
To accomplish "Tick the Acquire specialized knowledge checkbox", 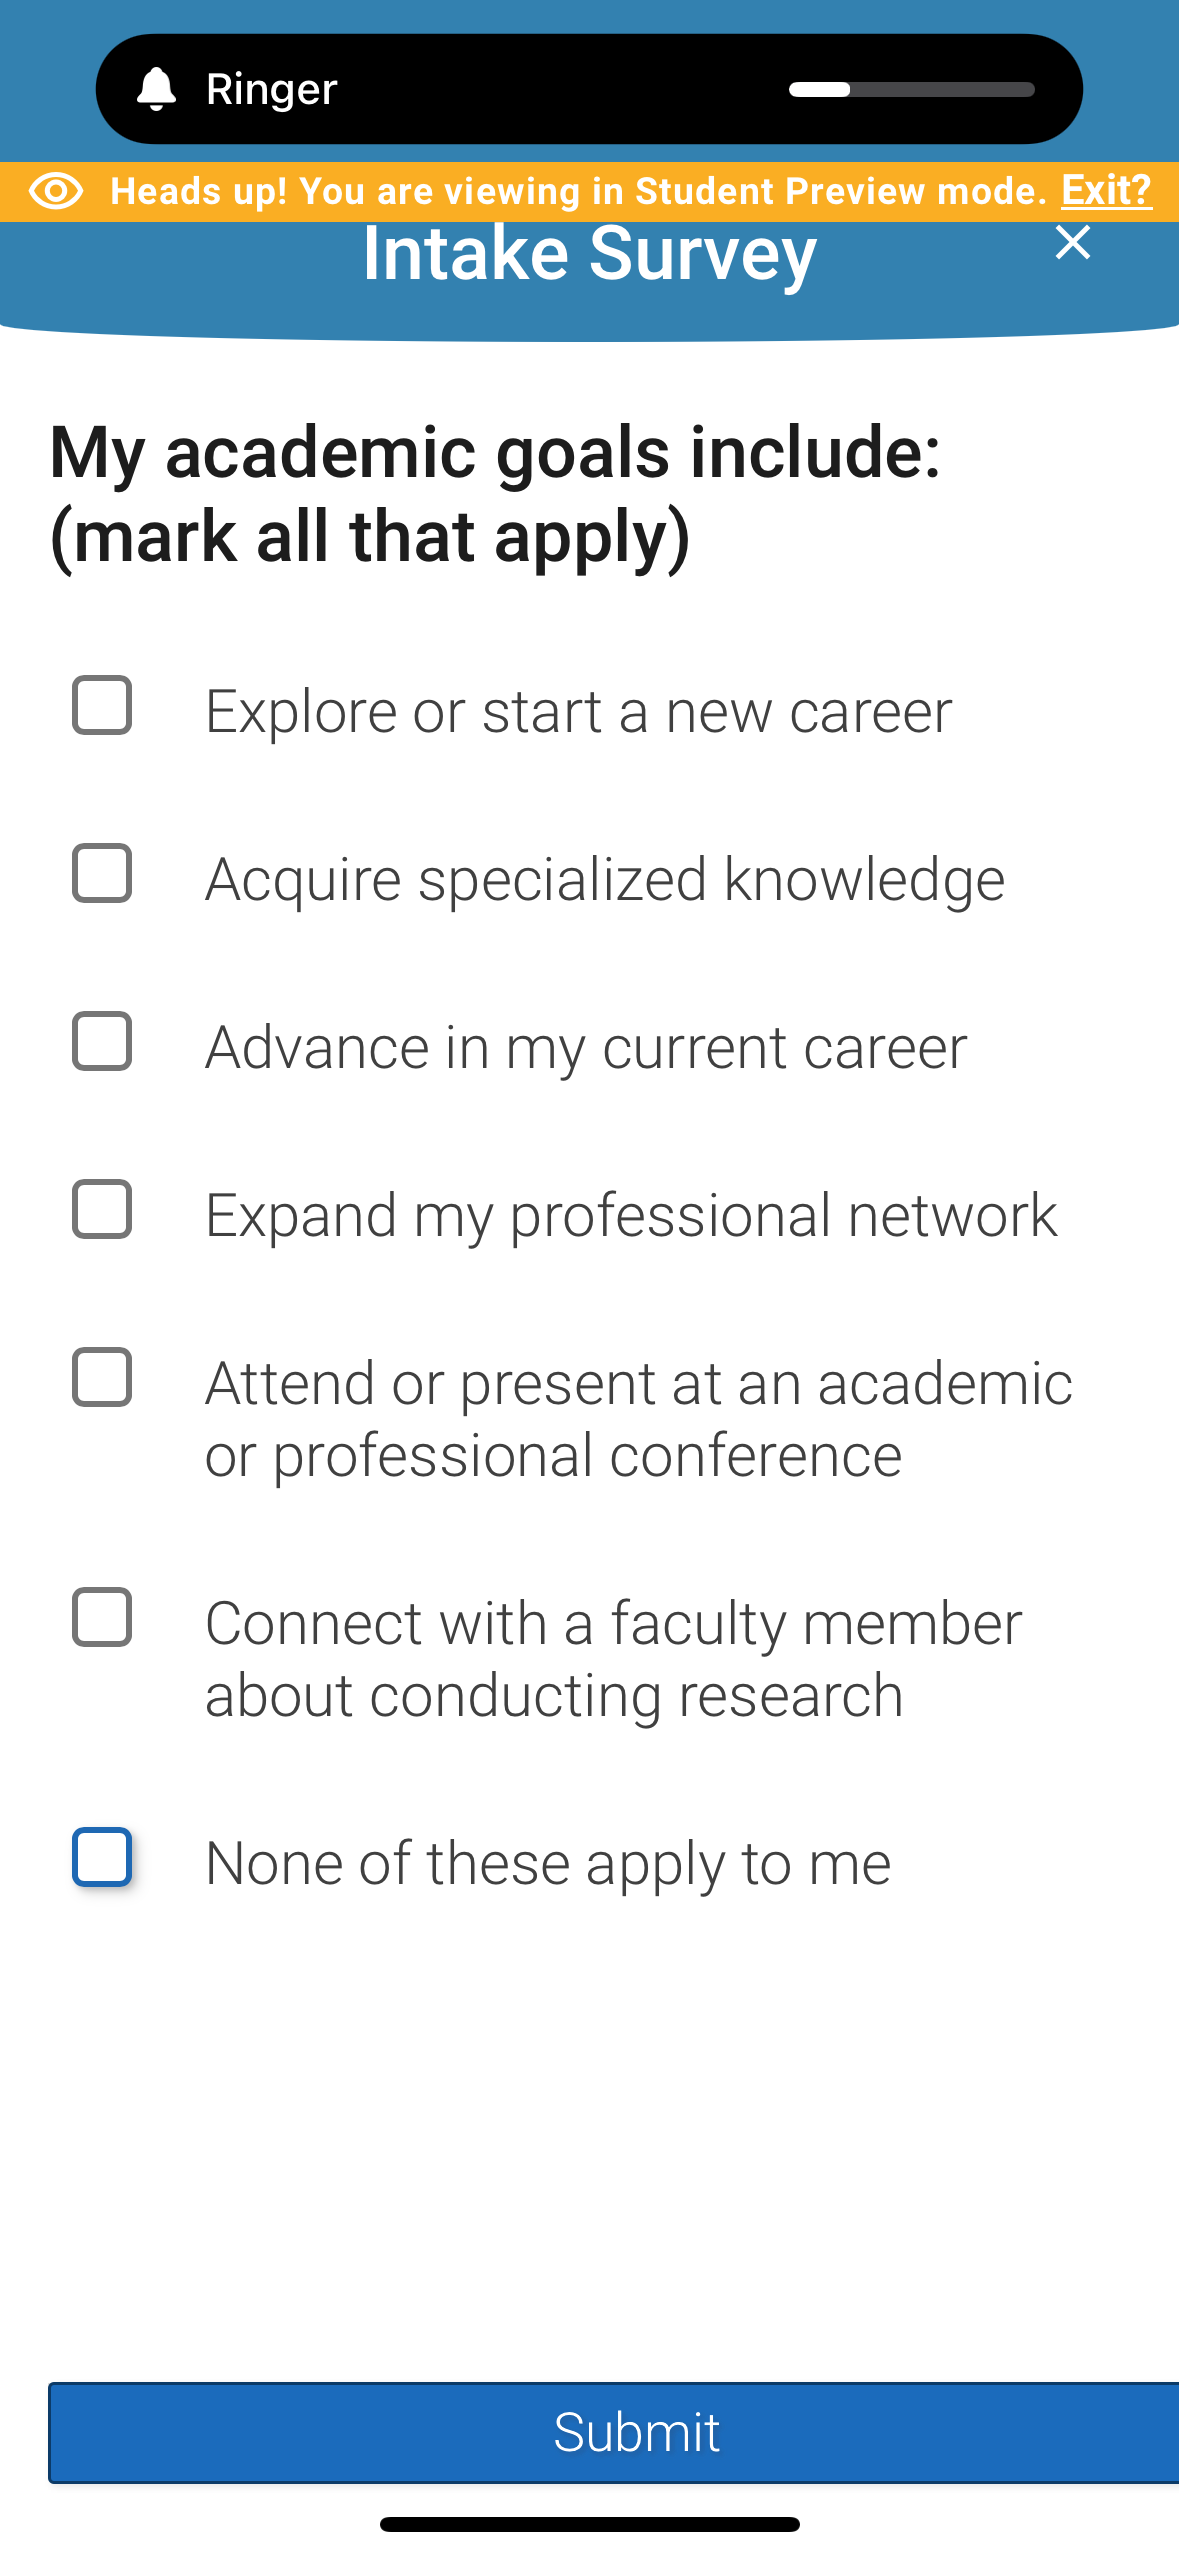I will [102, 874].
